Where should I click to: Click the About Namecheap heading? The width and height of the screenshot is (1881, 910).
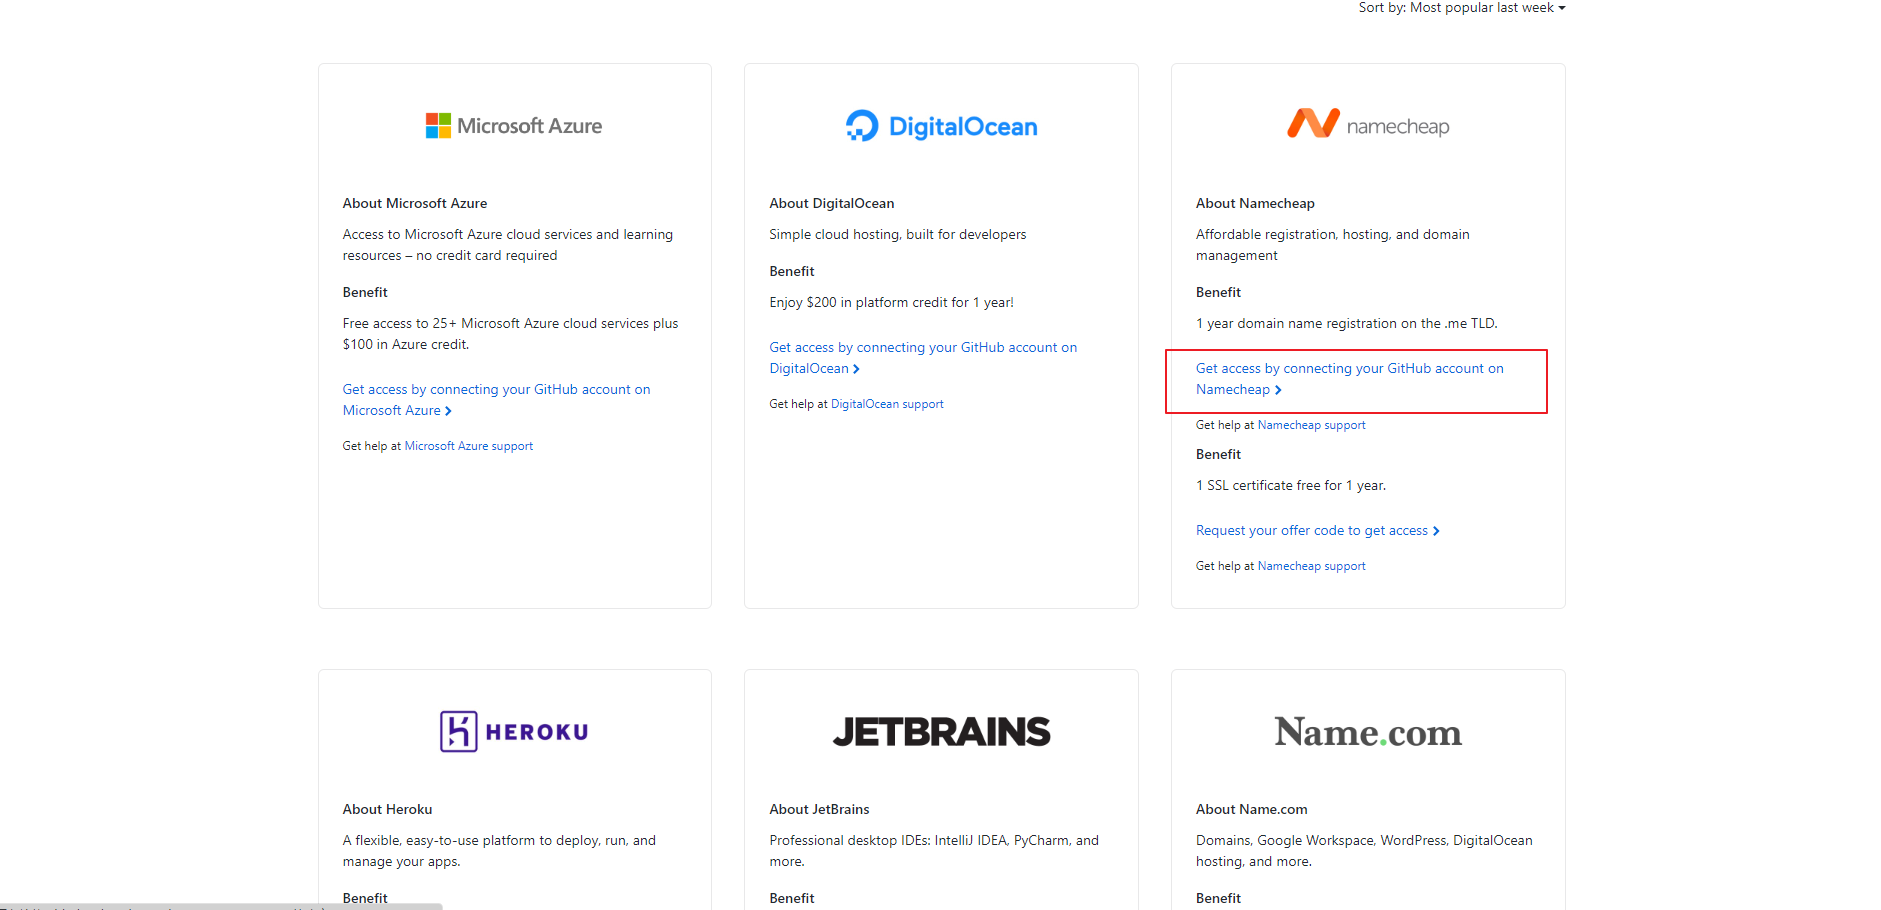point(1255,203)
